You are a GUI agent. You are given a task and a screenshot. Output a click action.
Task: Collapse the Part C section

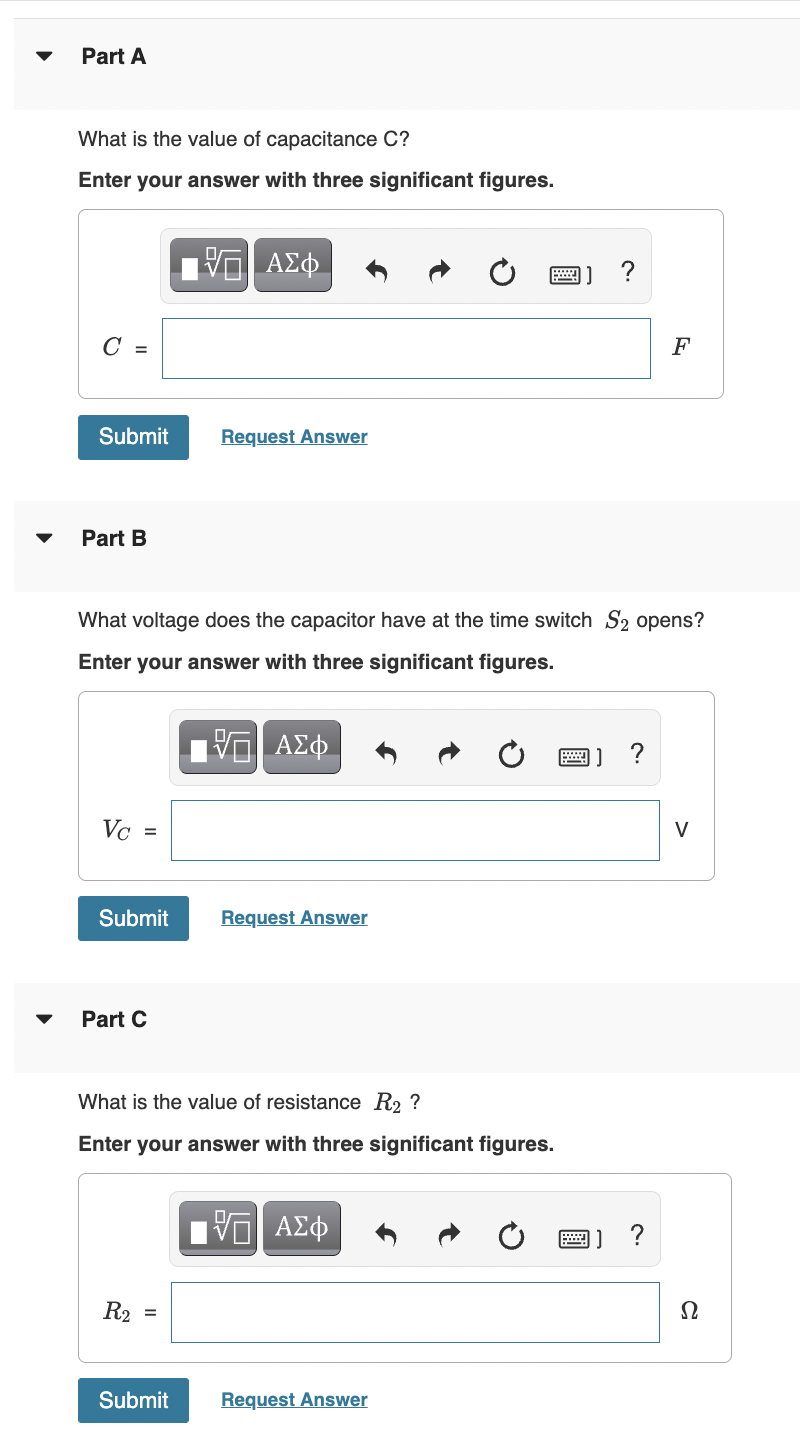43,1018
